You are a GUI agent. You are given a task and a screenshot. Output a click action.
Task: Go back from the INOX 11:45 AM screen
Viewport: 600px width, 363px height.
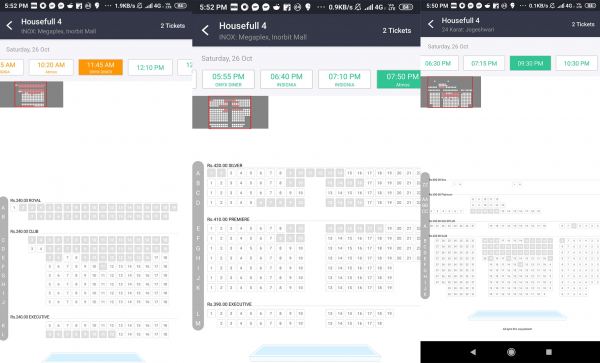click(x=10, y=26)
